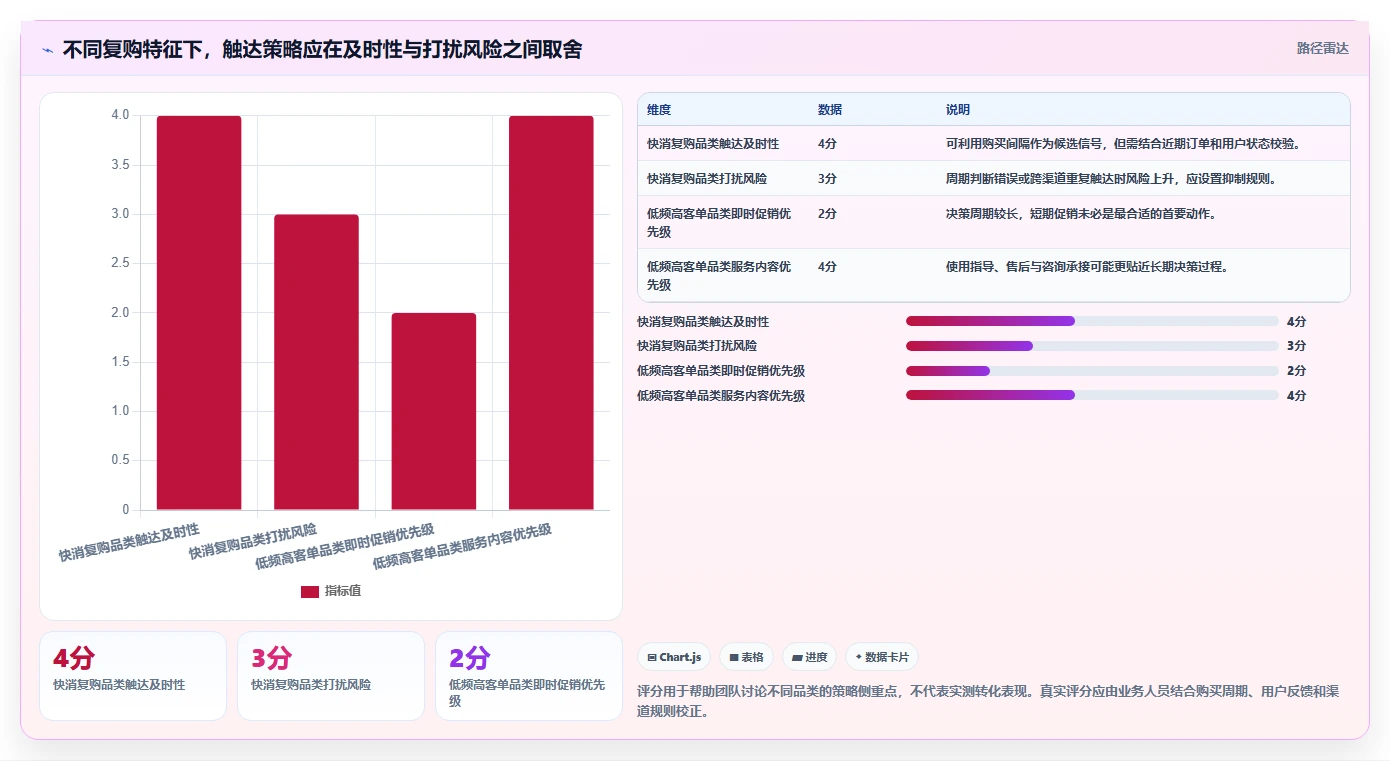
Task: Click description starting 可利用购买间隔作为候选信号
Action: coord(1124,144)
